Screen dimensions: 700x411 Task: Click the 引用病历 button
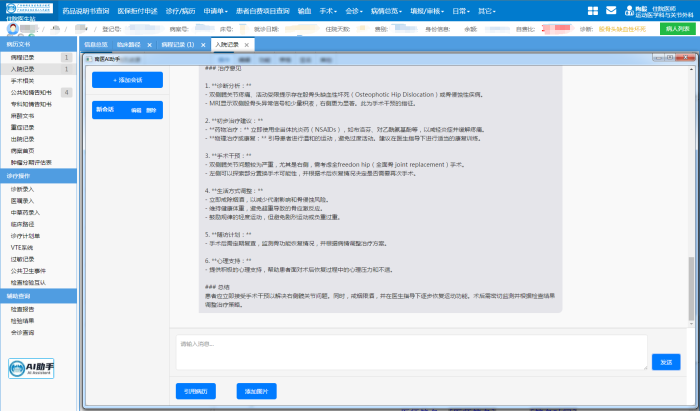tap(193, 391)
